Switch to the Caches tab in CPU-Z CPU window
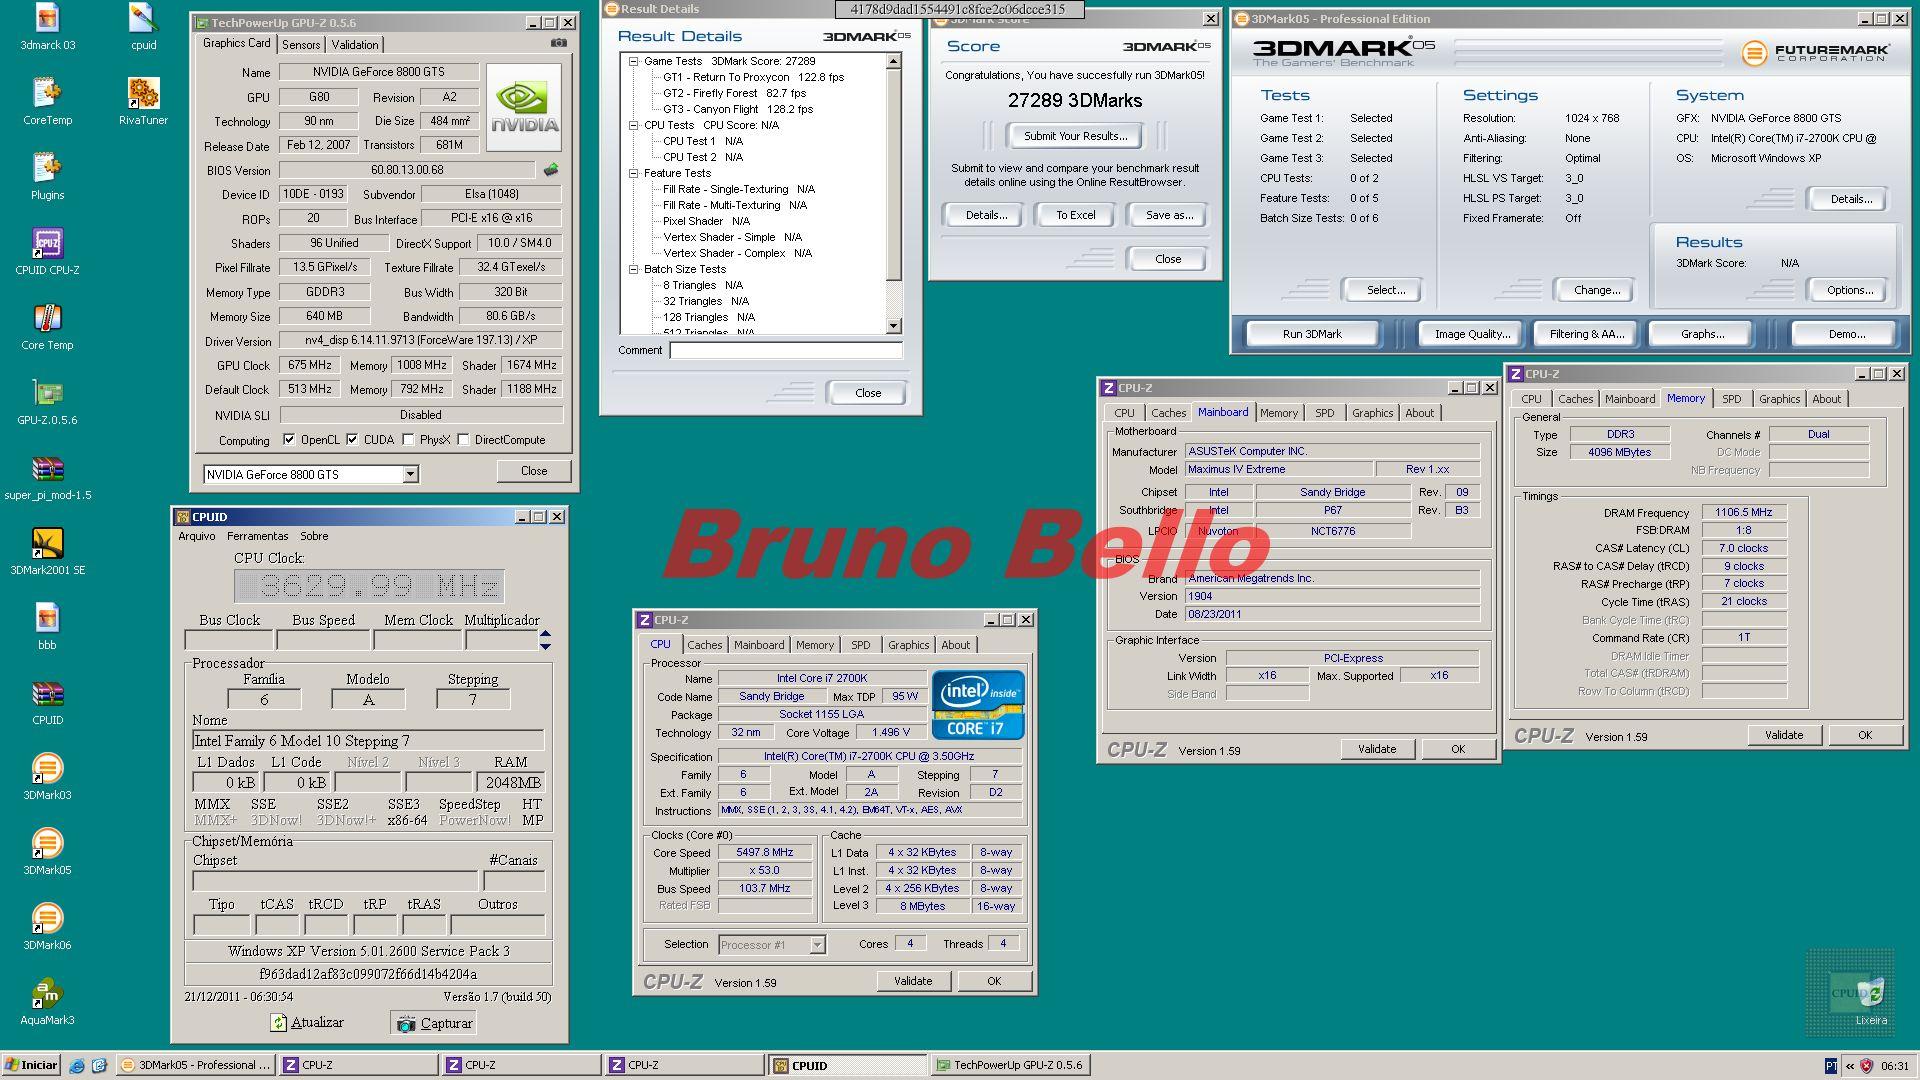1920x1080 pixels. pos(704,645)
